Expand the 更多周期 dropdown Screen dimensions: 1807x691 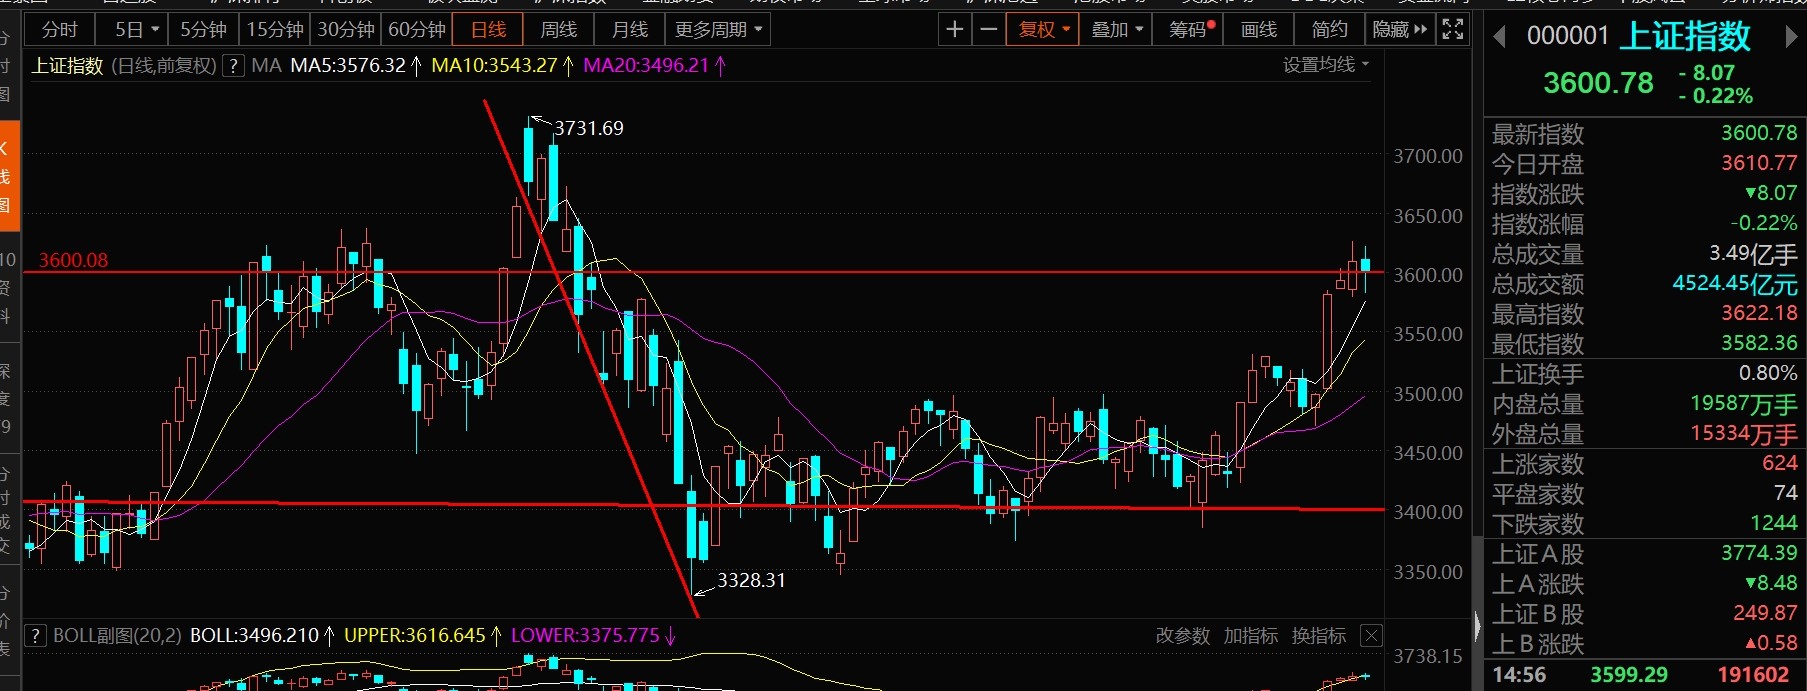click(718, 30)
